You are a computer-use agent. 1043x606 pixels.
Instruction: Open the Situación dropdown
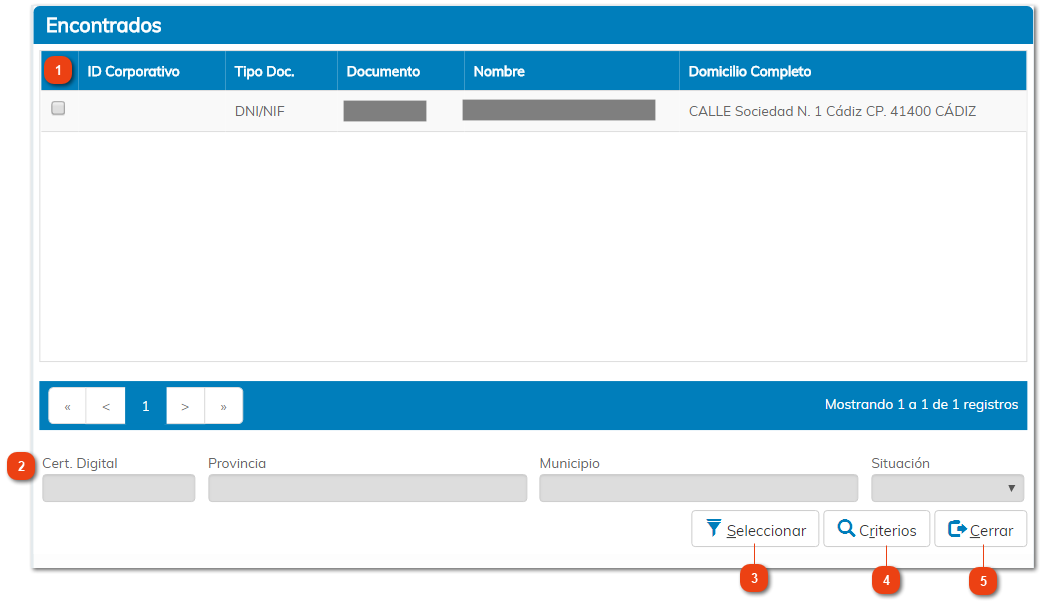[947, 488]
